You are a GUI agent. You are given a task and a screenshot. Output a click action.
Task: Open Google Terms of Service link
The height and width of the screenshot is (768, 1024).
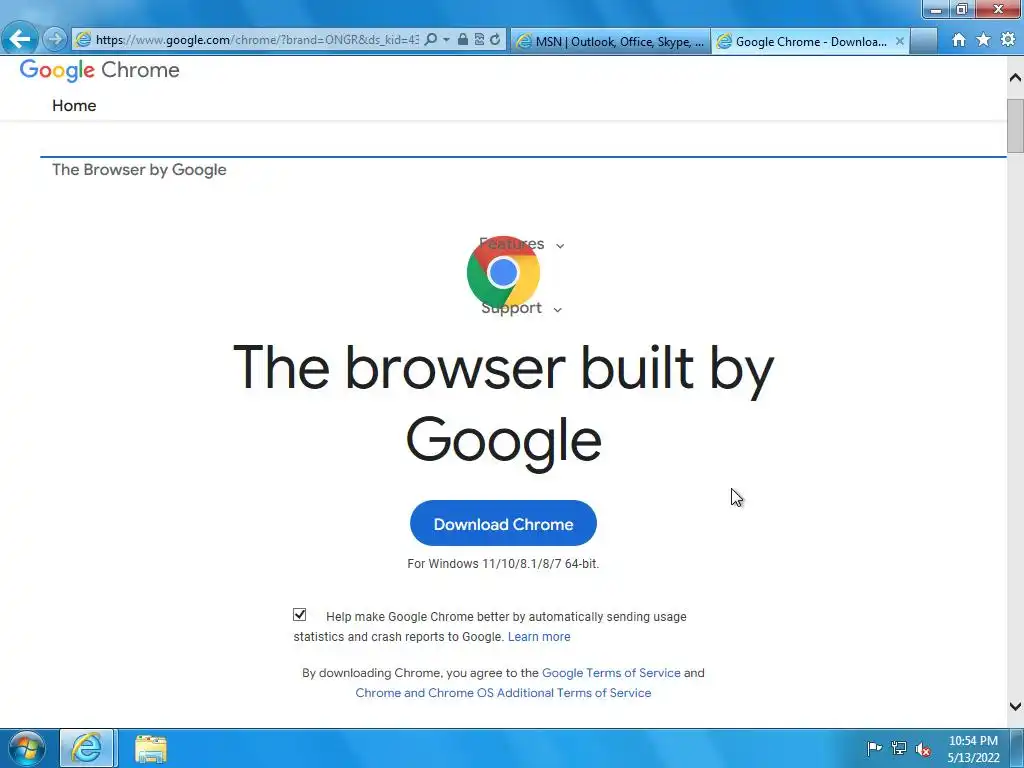pos(611,673)
